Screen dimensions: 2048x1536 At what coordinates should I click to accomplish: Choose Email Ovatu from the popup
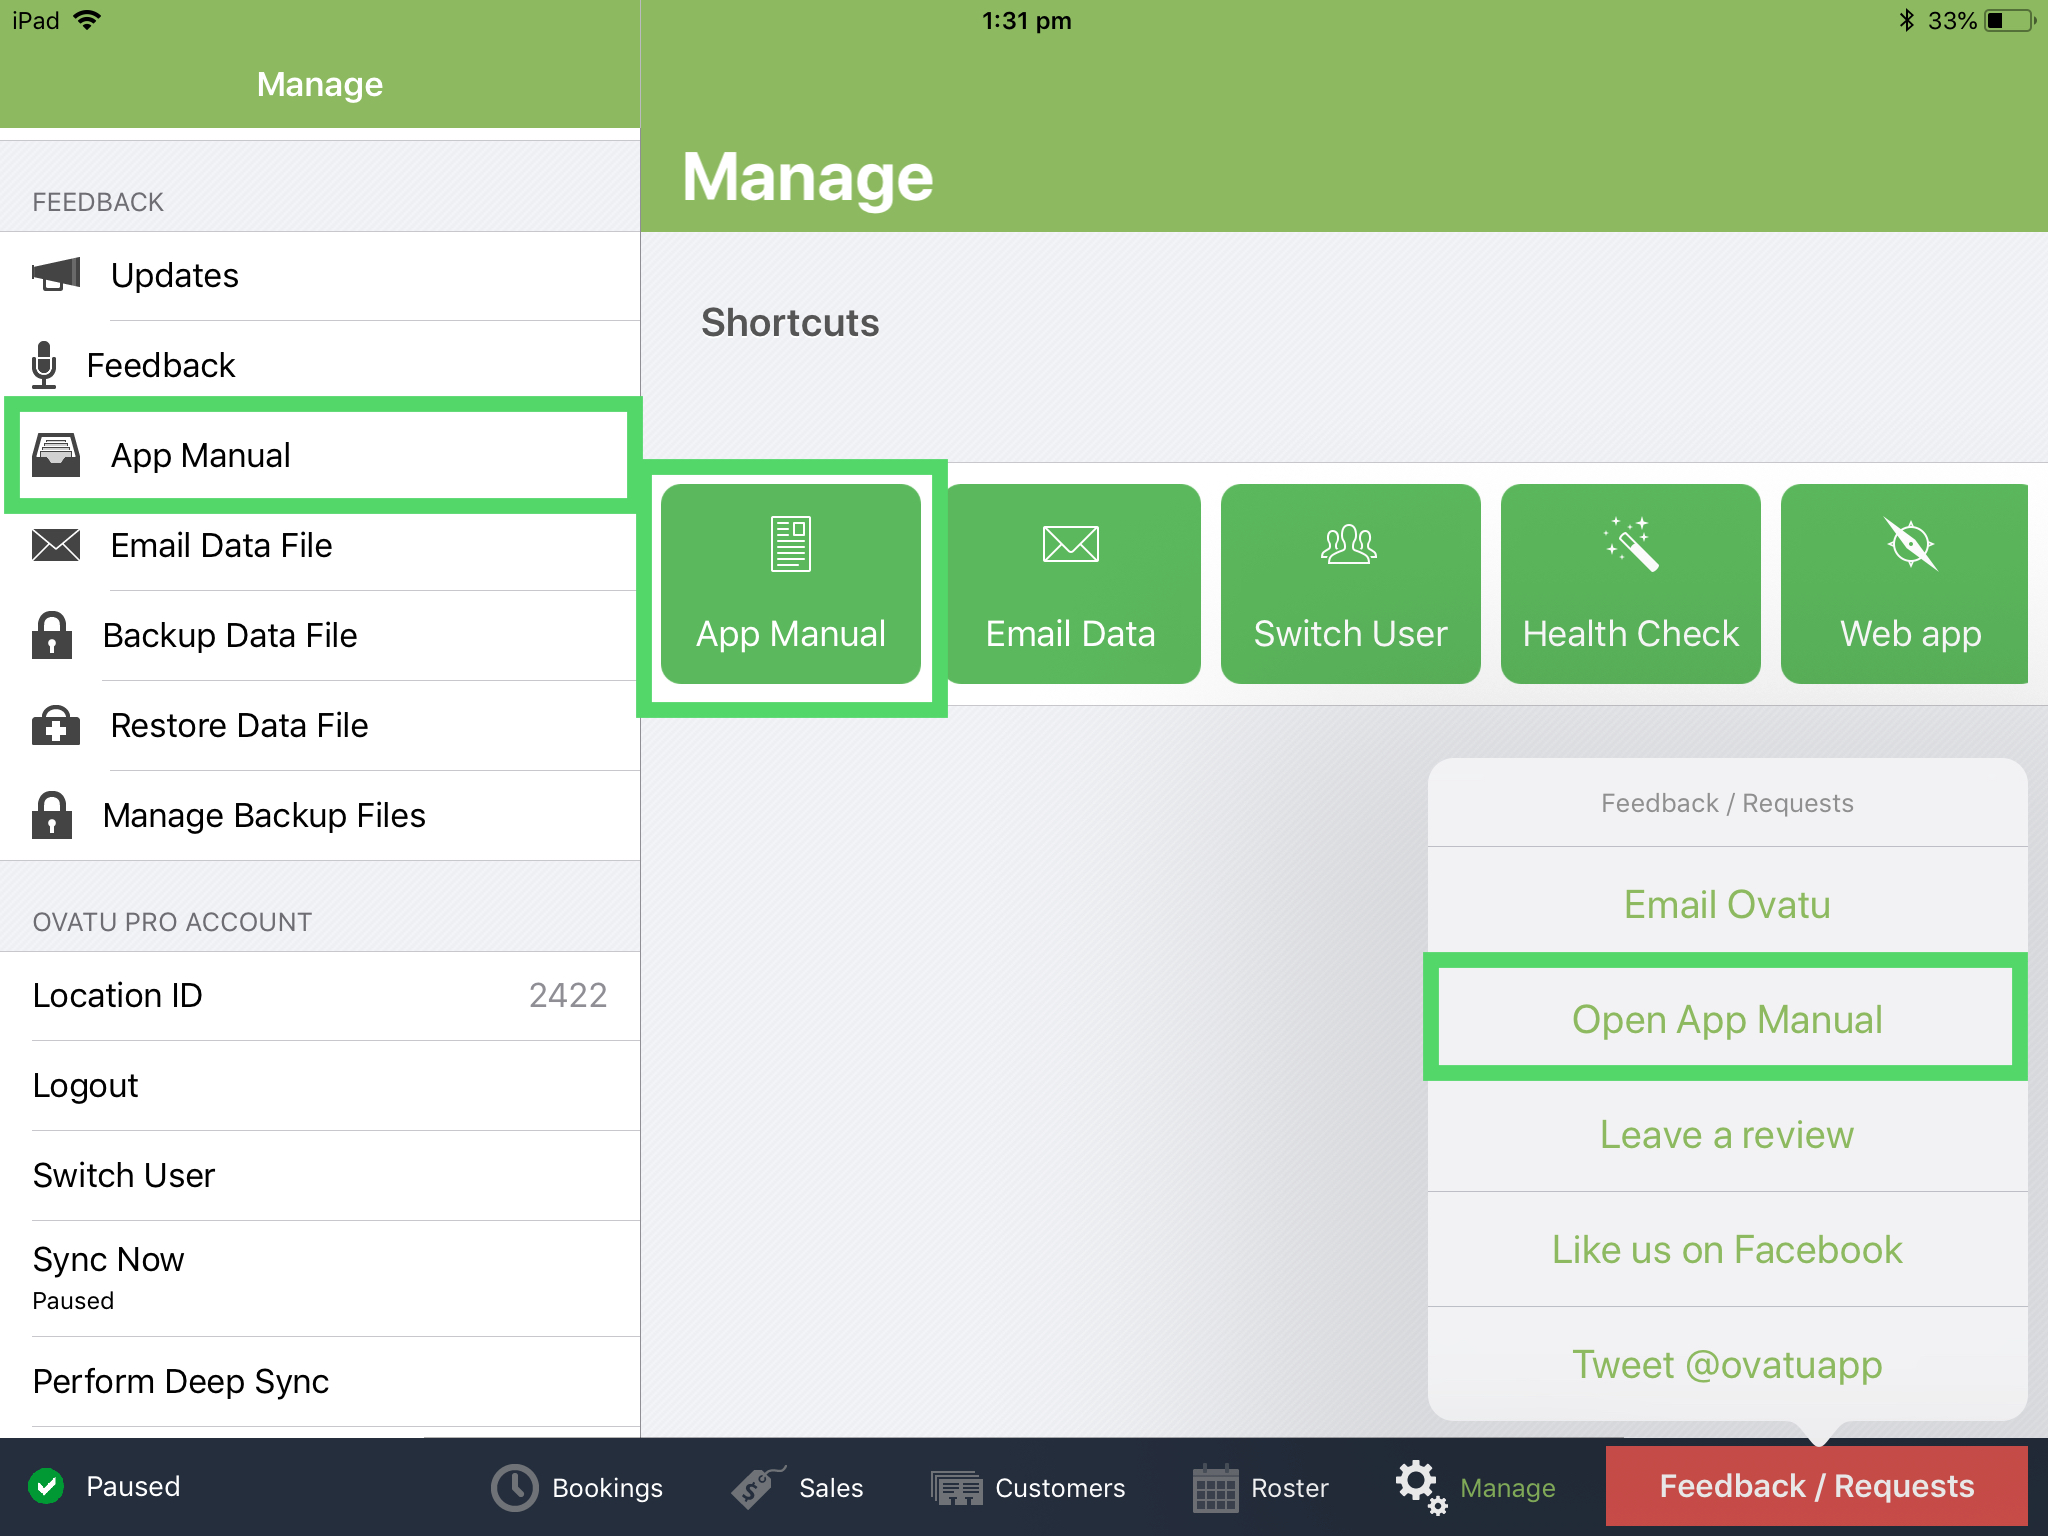click(x=1727, y=904)
